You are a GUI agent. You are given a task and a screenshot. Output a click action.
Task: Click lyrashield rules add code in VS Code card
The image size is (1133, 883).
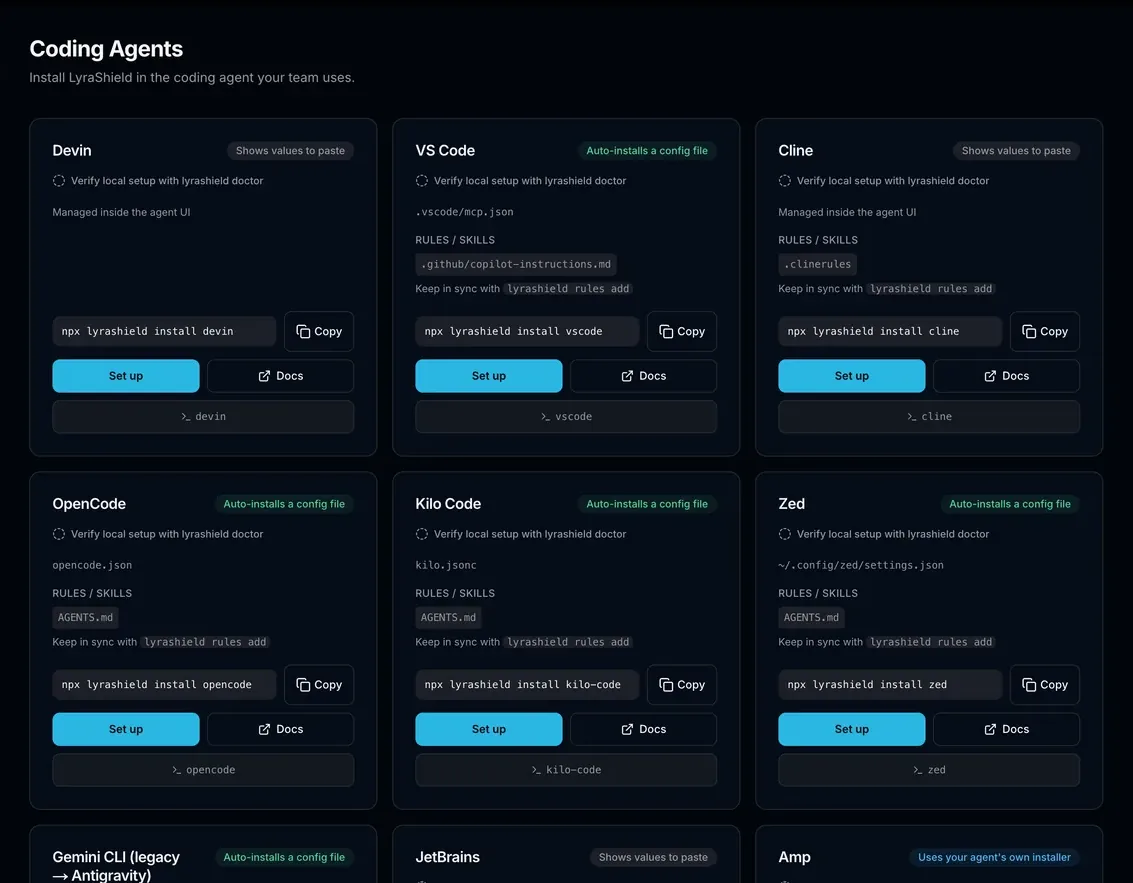point(568,289)
